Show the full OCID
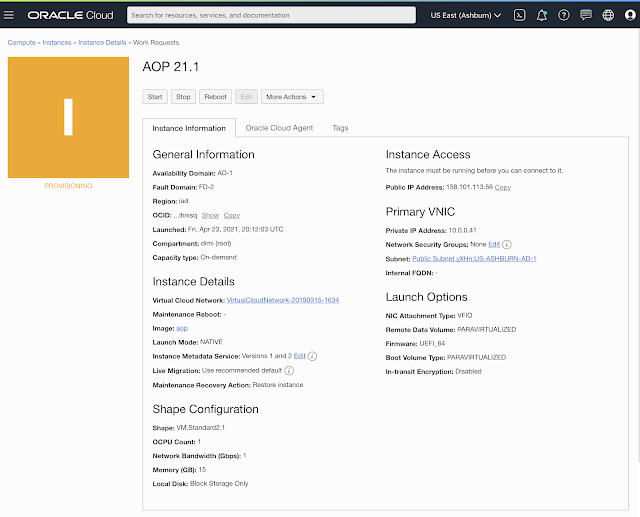640x517 pixels. tap(210, 215)
